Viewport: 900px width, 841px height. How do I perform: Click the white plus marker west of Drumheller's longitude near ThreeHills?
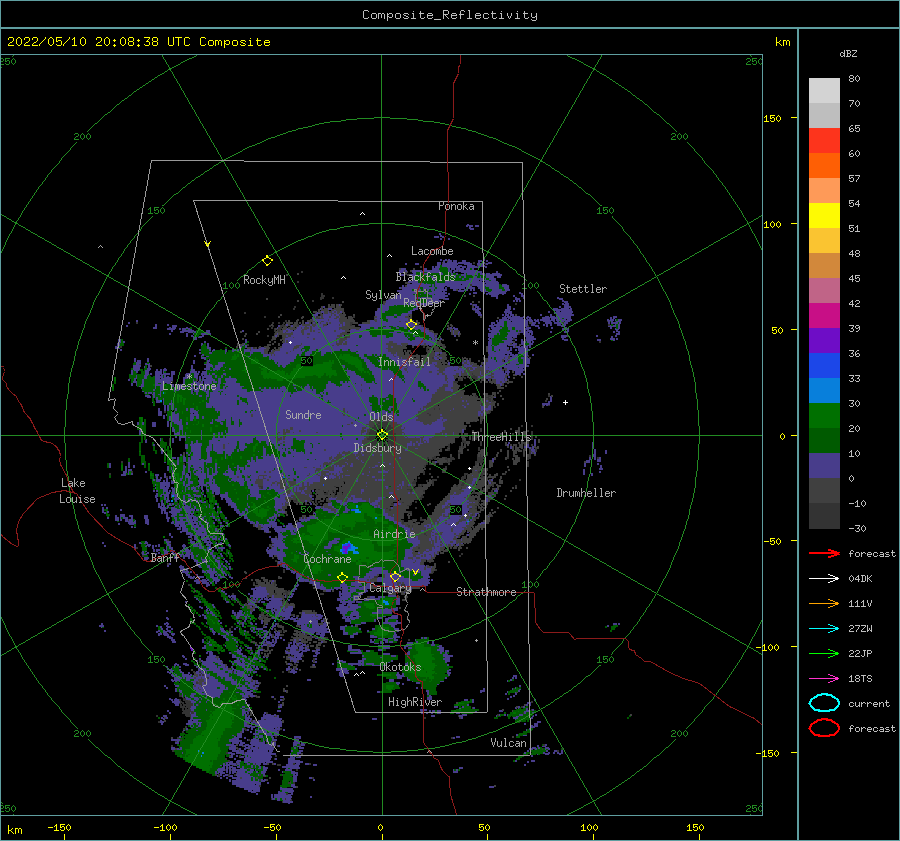[x=565, y=402]
